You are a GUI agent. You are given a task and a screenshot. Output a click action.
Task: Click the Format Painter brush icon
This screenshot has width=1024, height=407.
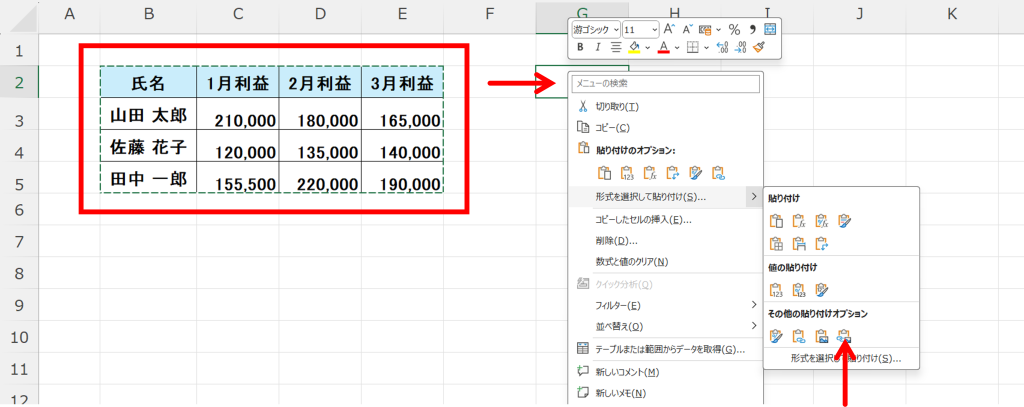click(x=759, y=47)
